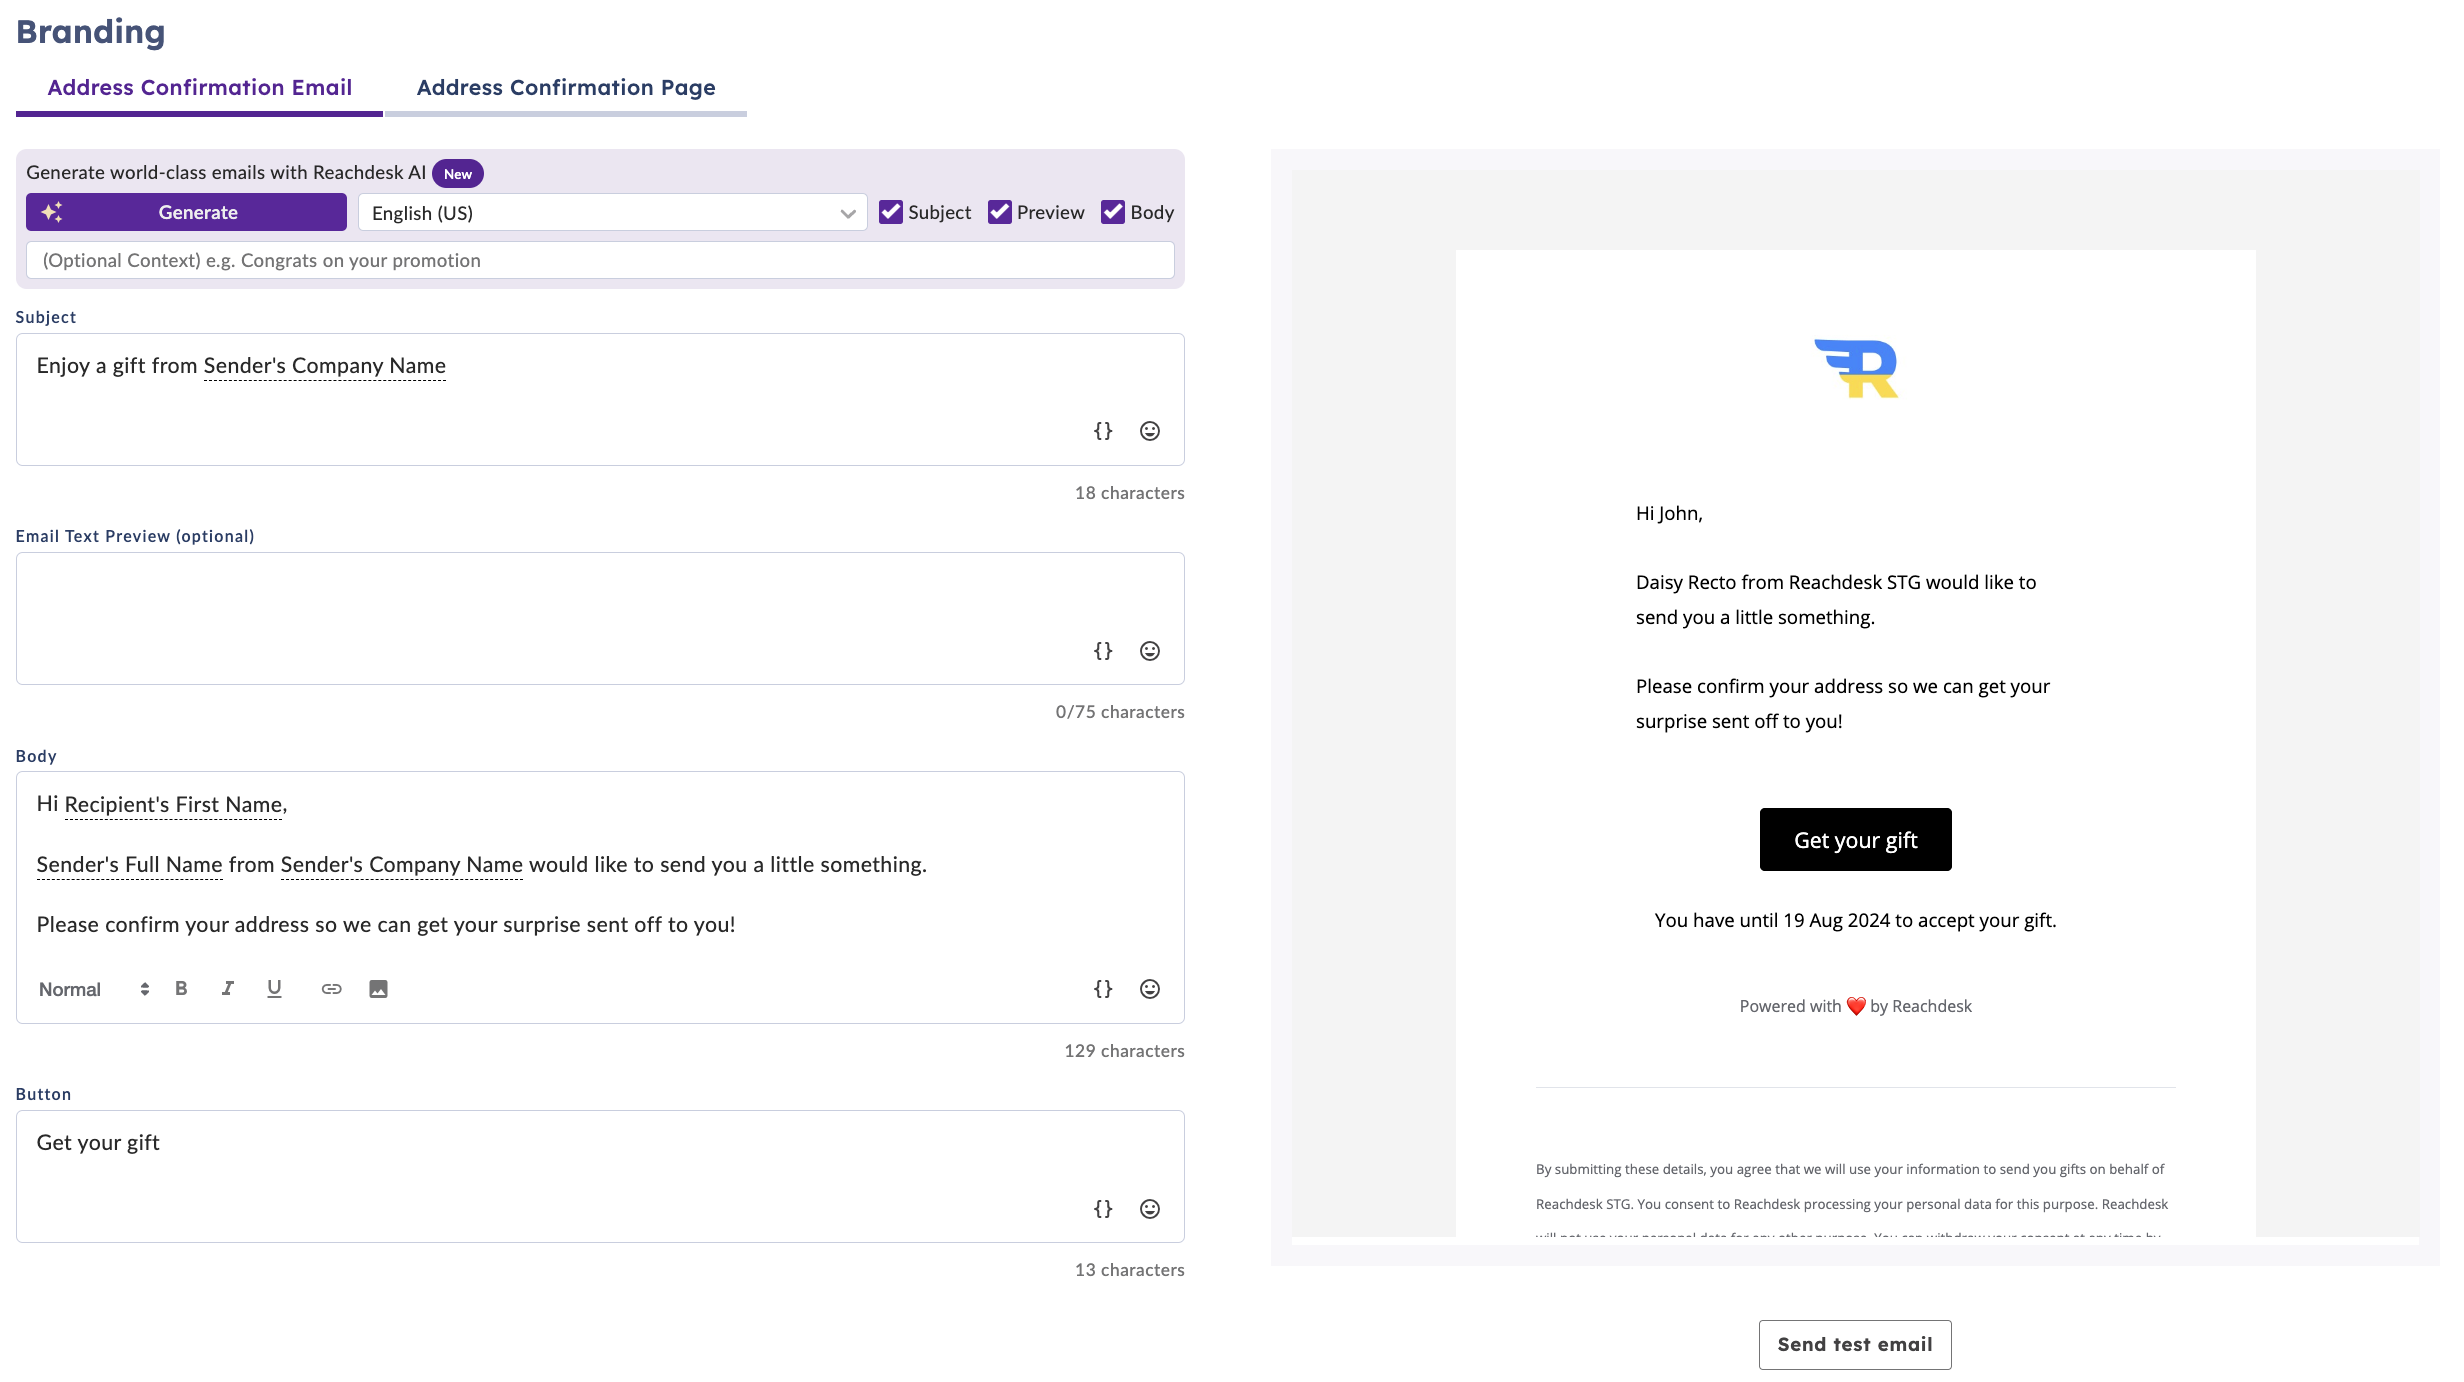Insert an image in Body editor
The image size is (2464, 1382).
pos(378,989)
